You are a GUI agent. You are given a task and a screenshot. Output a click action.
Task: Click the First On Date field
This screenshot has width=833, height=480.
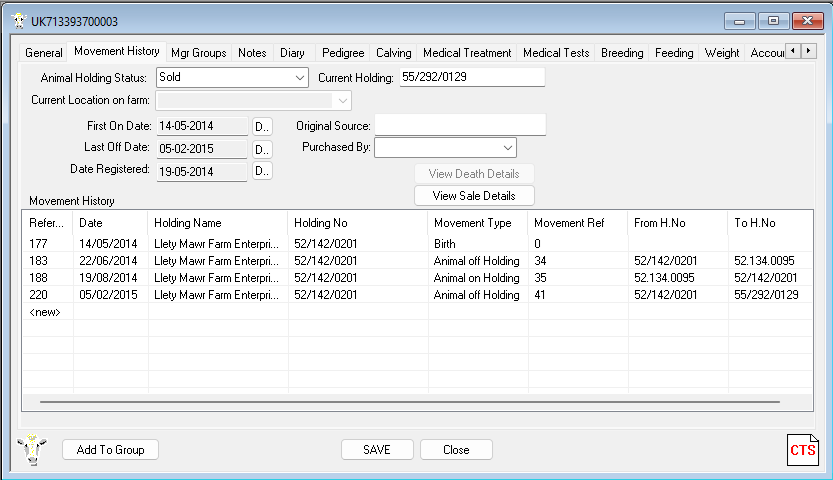[x=202, y=126]
